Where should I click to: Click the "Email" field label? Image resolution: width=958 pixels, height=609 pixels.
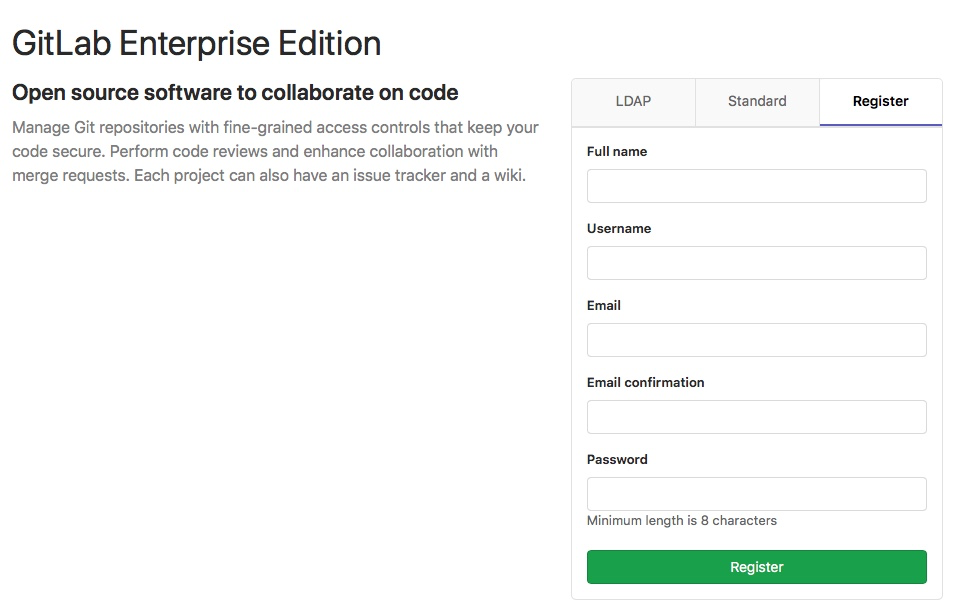click(x=604, y=306)
